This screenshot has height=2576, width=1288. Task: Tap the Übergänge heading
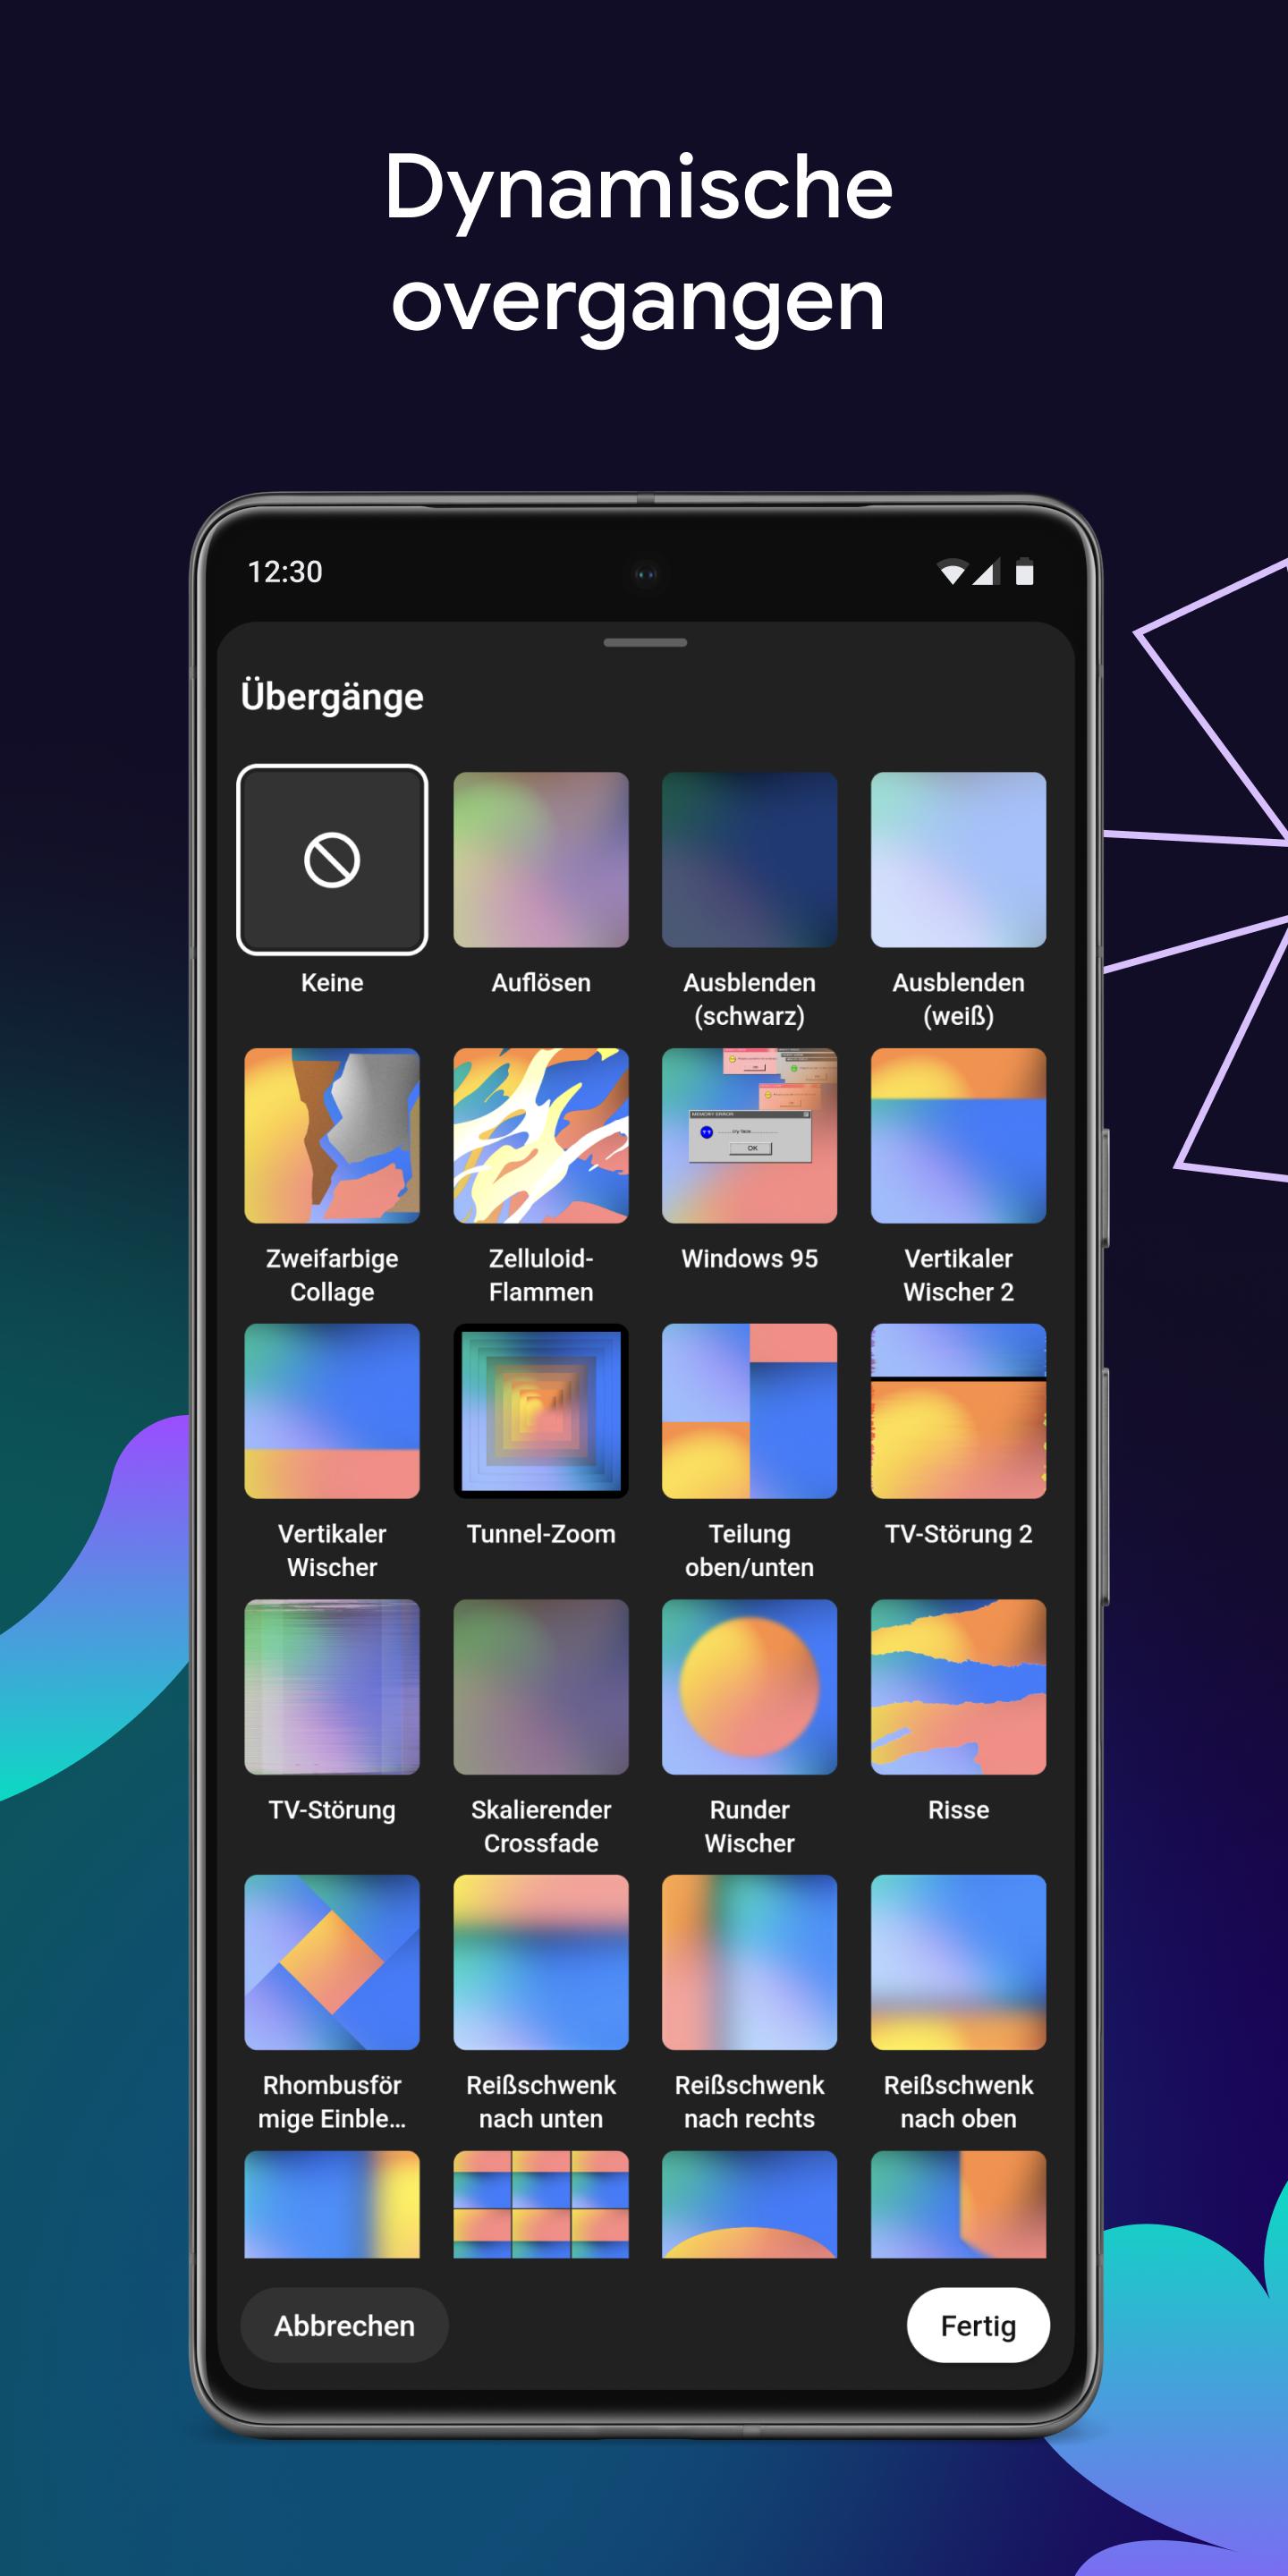(332, 696)
